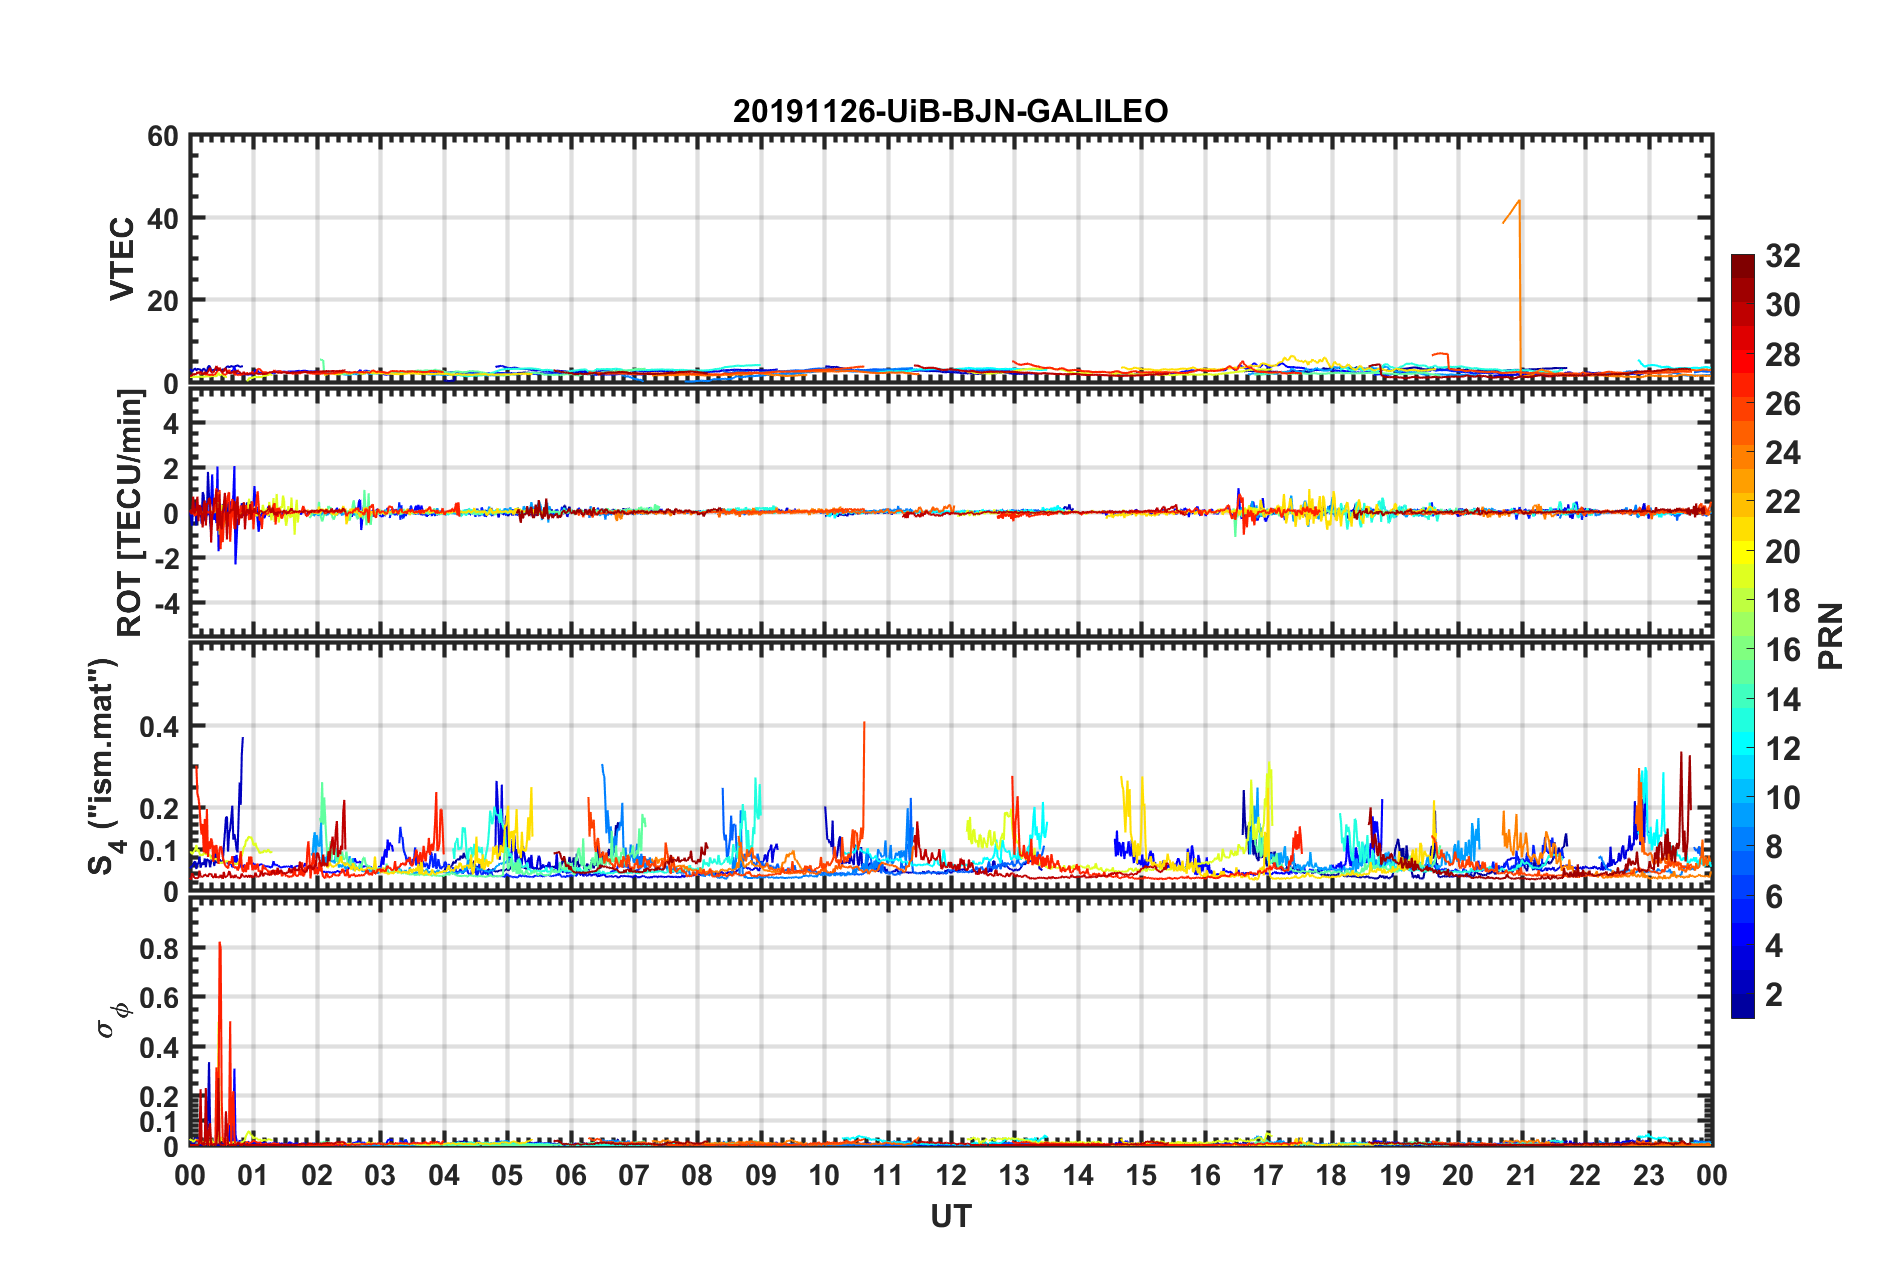Click the x-axis tick label 06

point(571,1175)
